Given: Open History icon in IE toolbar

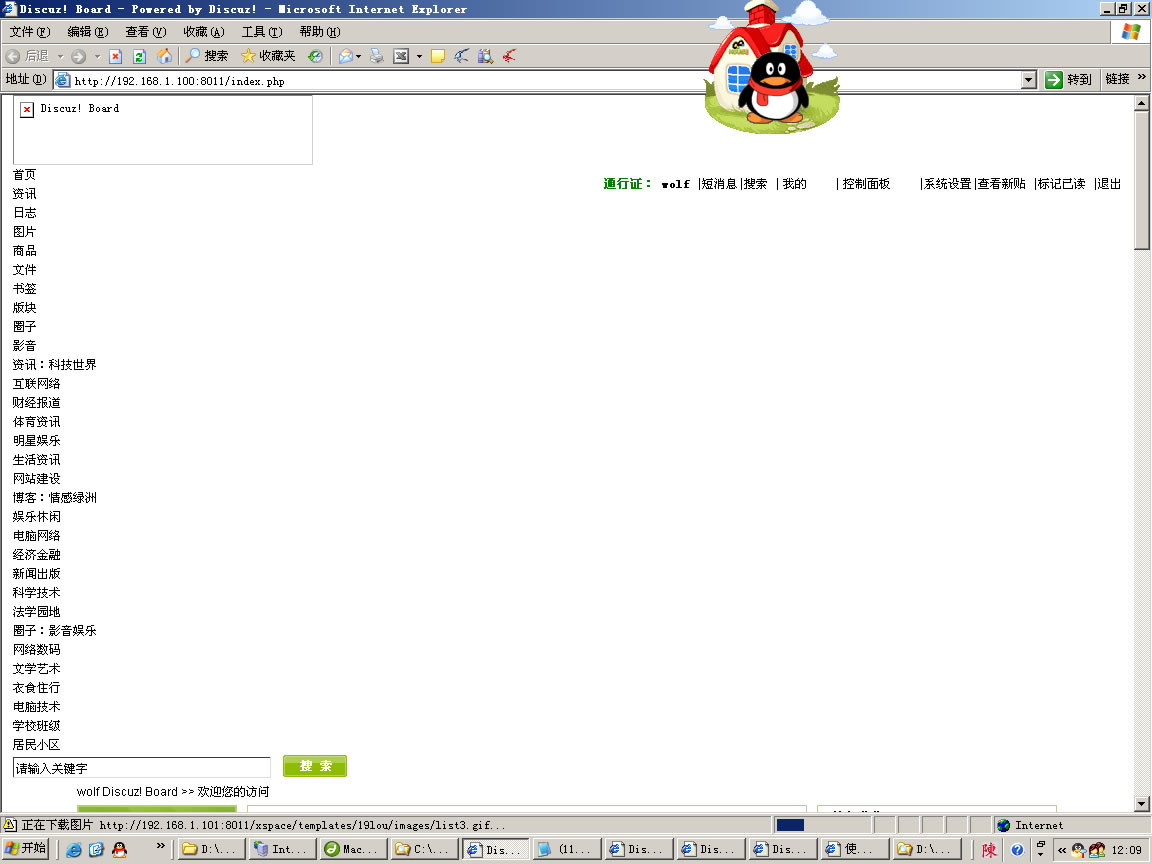Looking at the screenshot, I should tap(315, 56).
